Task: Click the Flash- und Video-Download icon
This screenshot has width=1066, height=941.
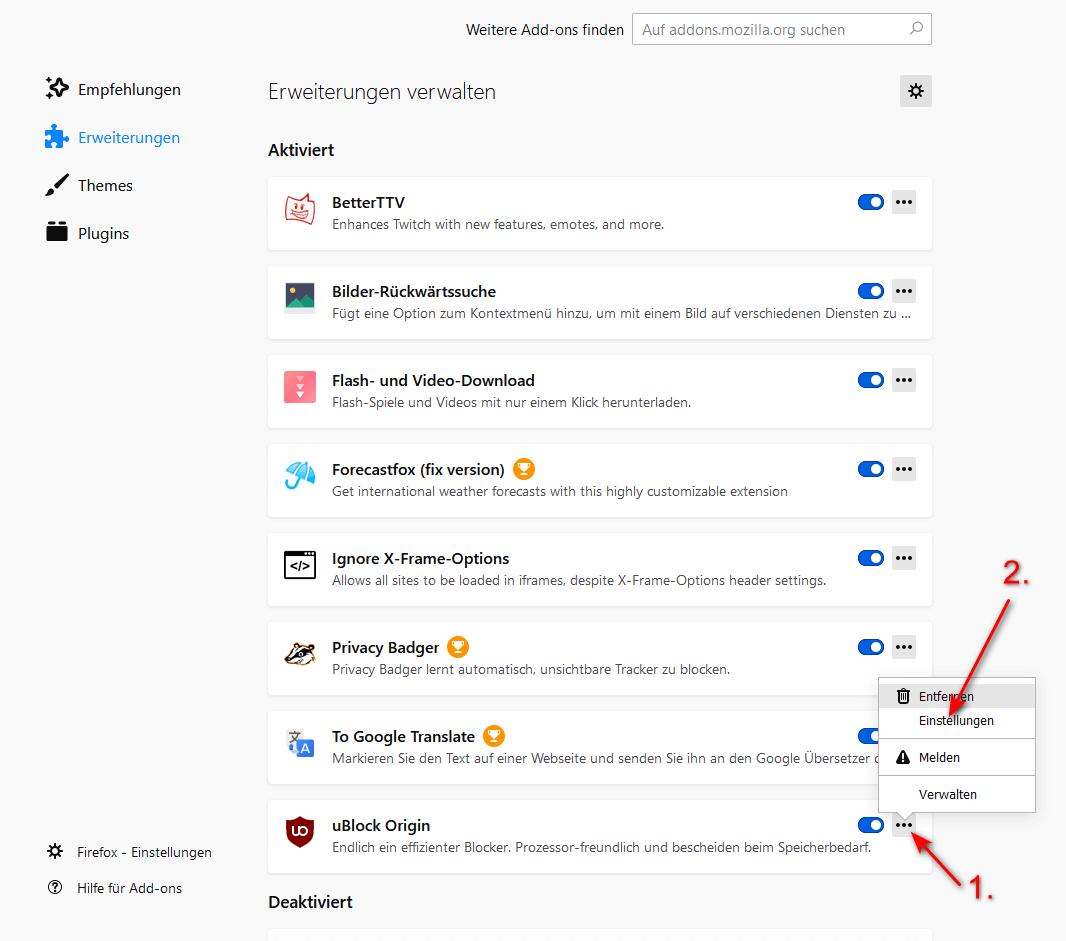Action: 300,388
